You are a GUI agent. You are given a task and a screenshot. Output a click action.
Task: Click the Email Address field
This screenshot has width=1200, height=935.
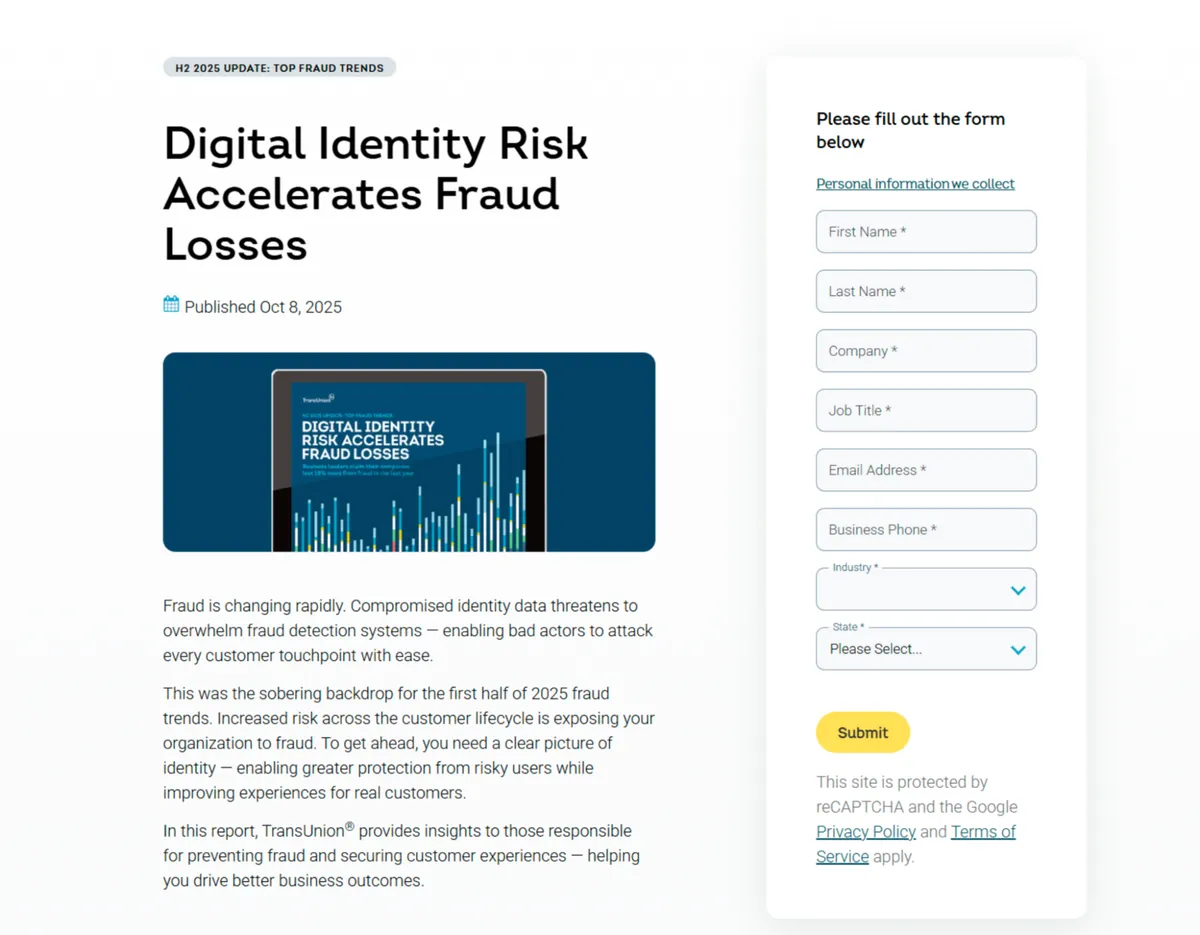(x=925, y=470)
